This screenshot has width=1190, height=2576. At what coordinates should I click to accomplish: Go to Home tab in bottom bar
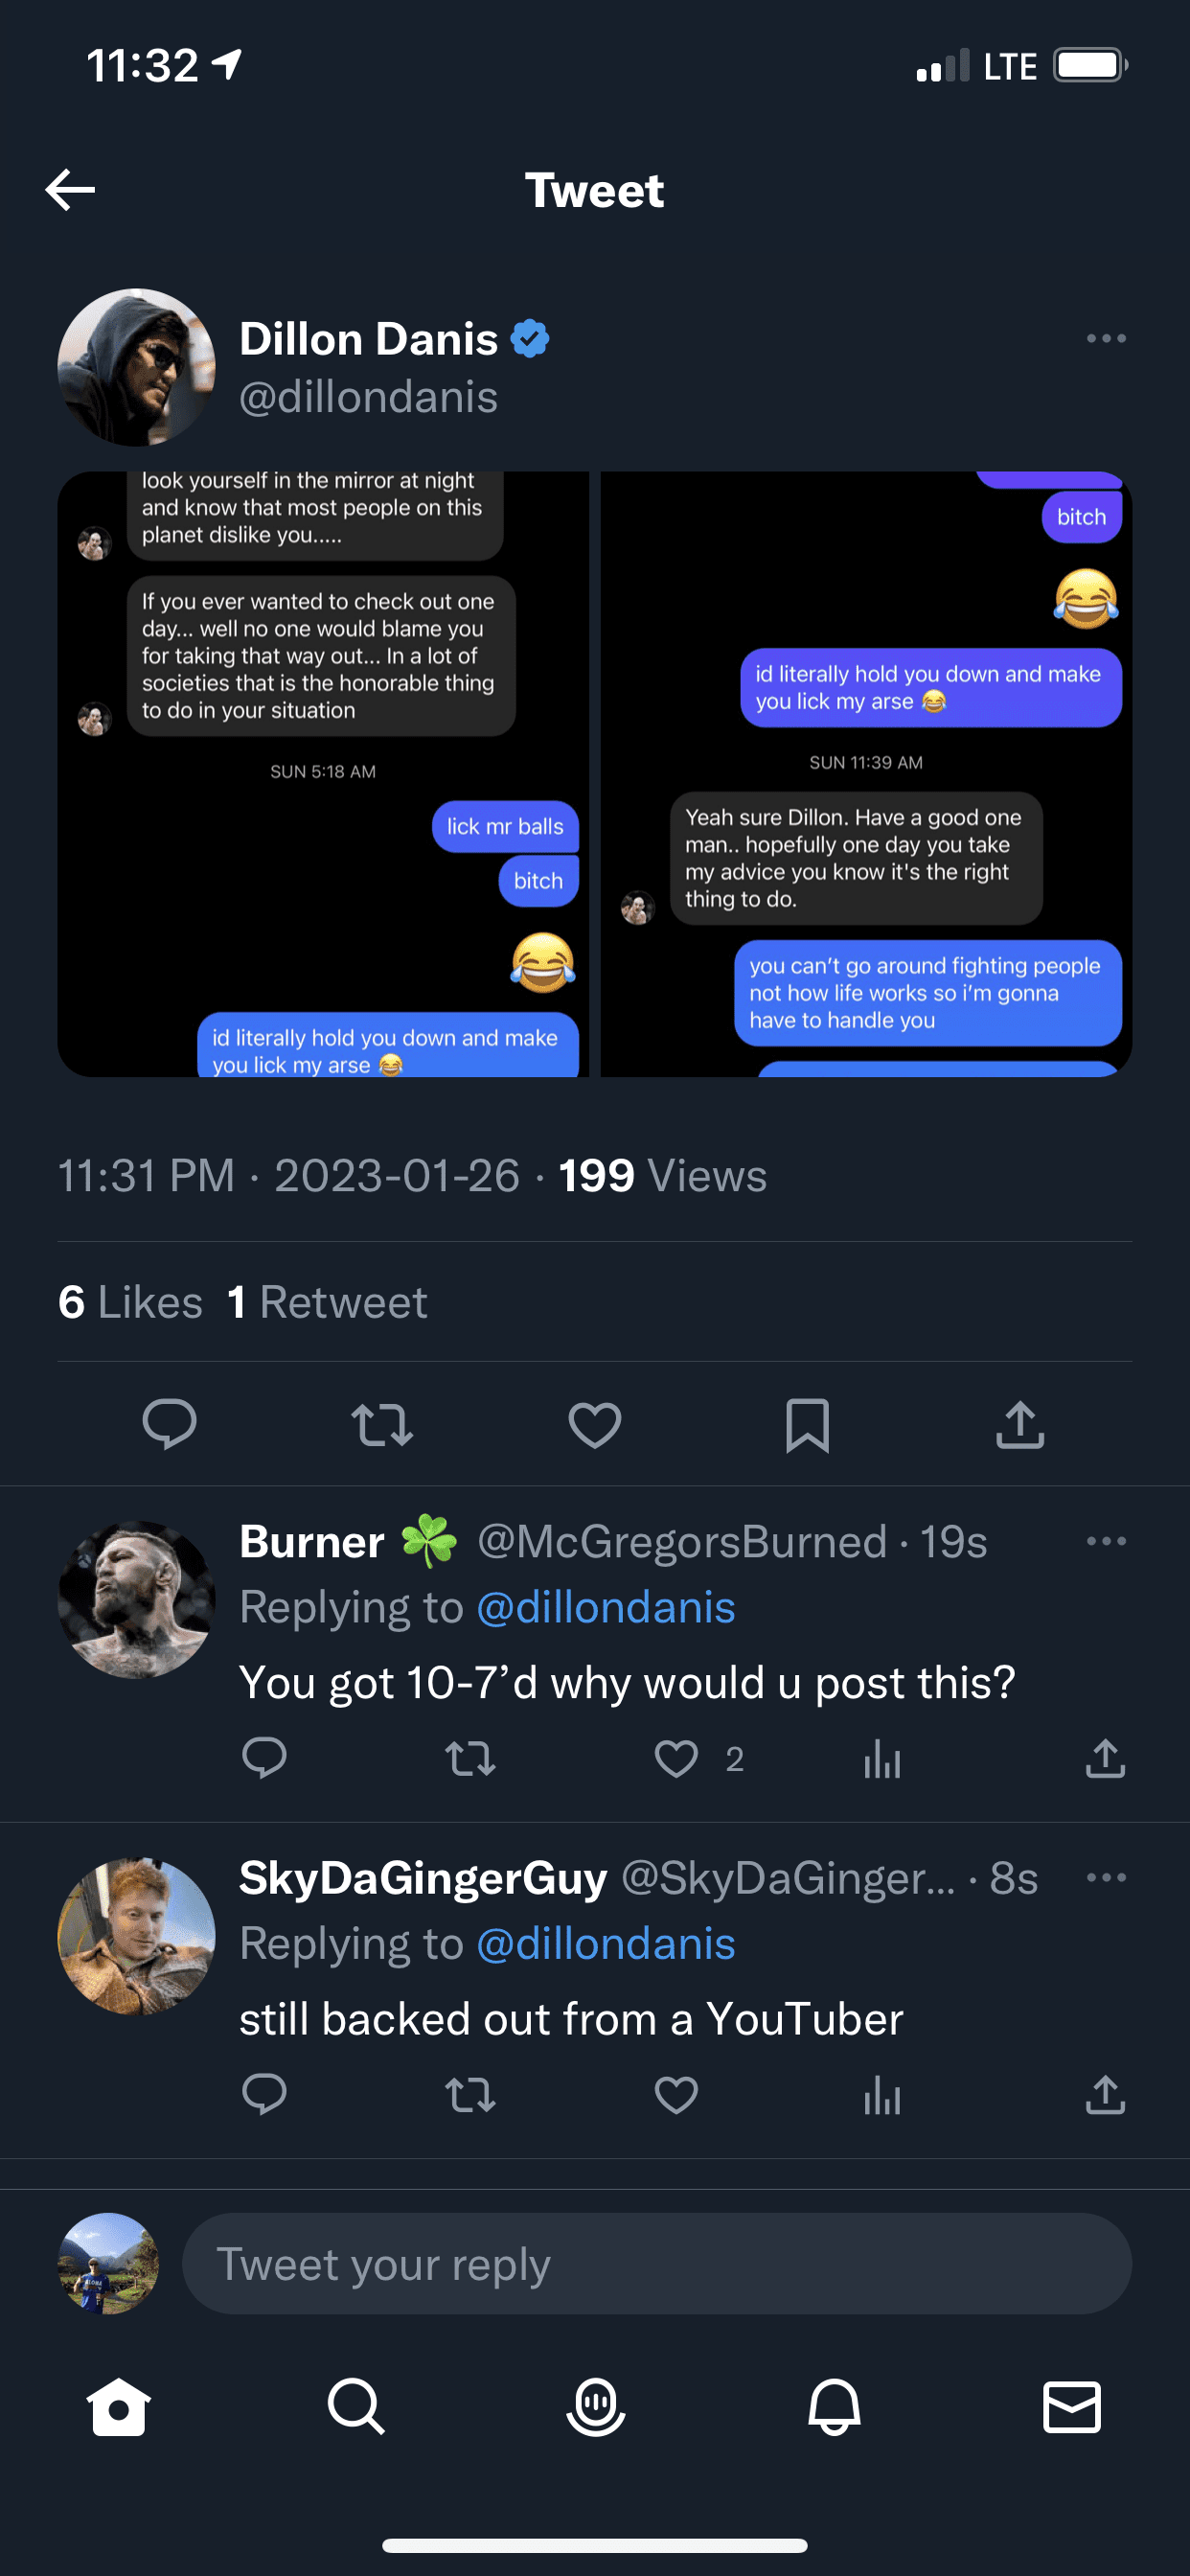(x=119, y=2406)
